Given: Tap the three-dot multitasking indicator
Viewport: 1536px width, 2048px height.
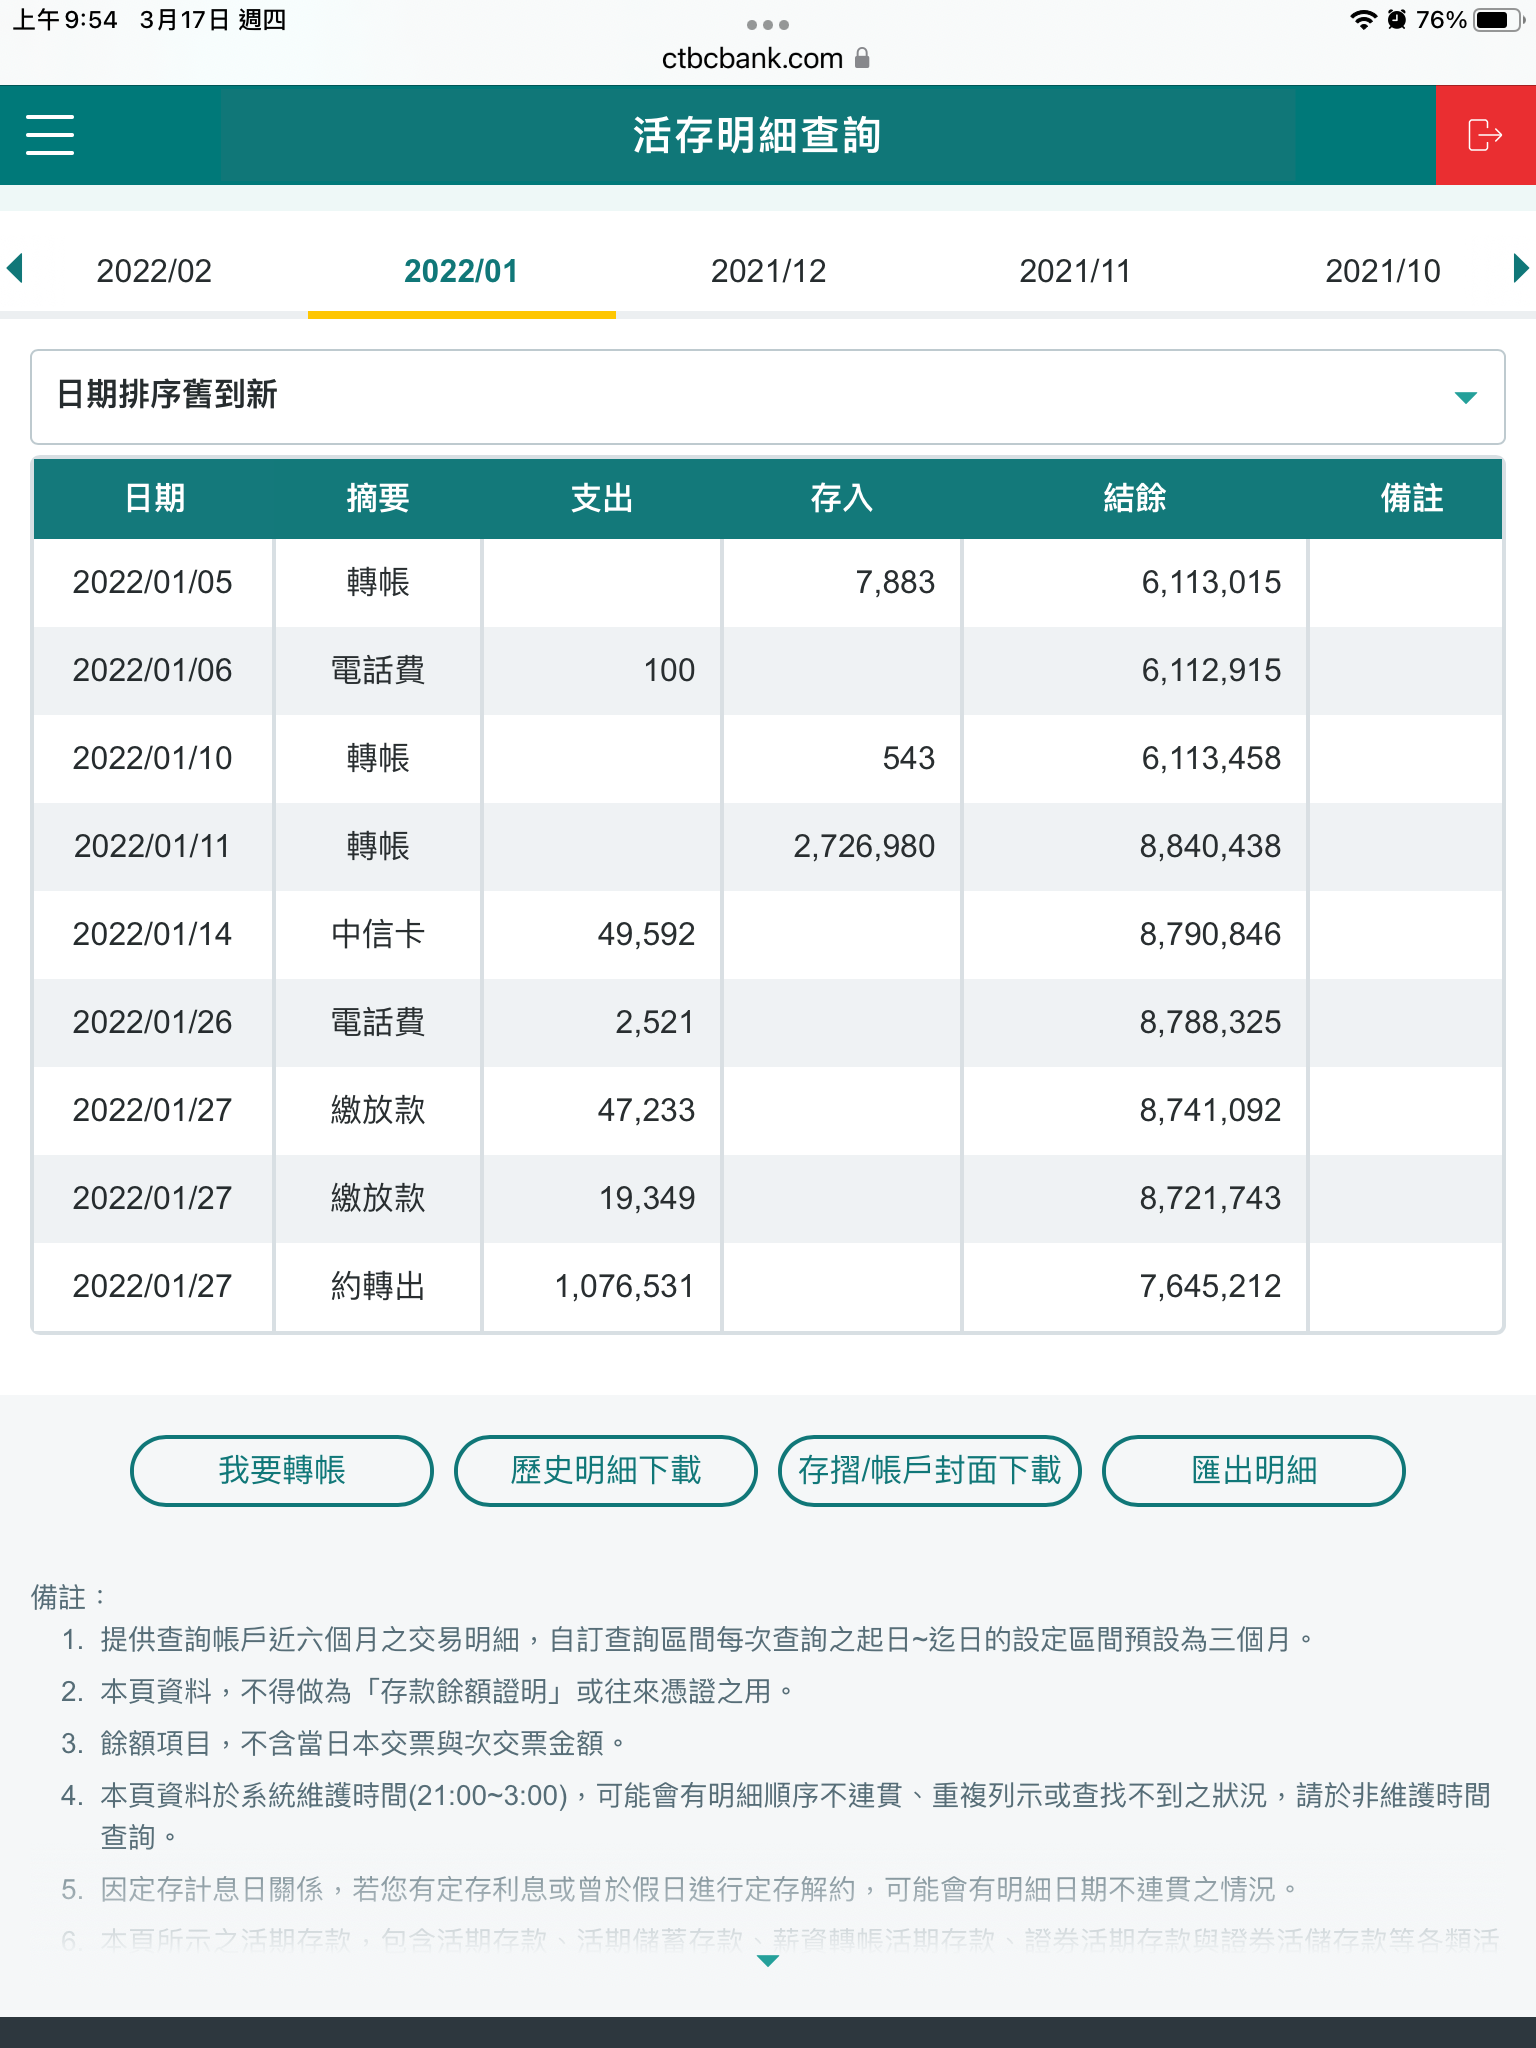Looking at the screenshot, I should pos(767,24).
